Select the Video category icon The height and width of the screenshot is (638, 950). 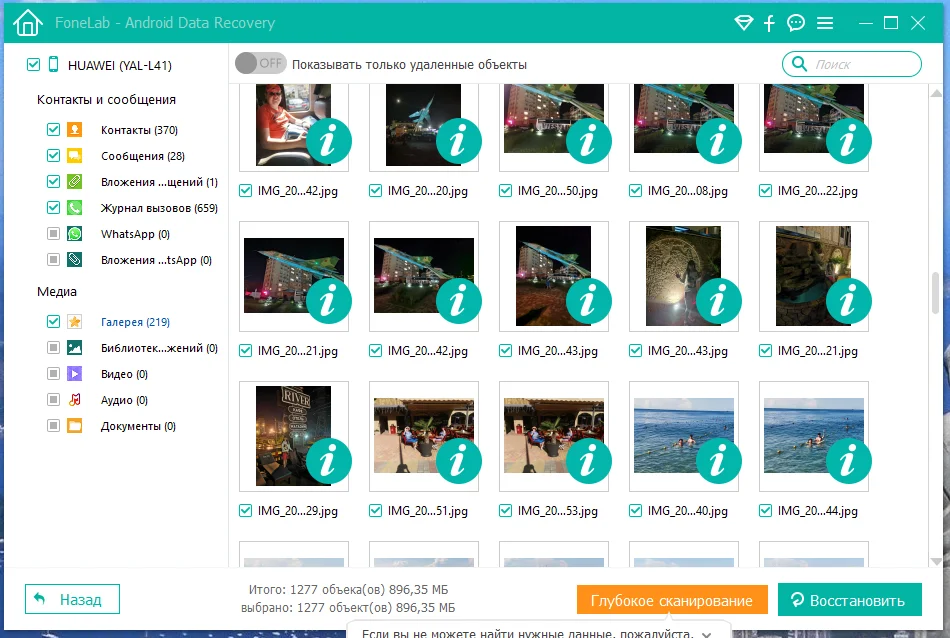tap(75, 374)
